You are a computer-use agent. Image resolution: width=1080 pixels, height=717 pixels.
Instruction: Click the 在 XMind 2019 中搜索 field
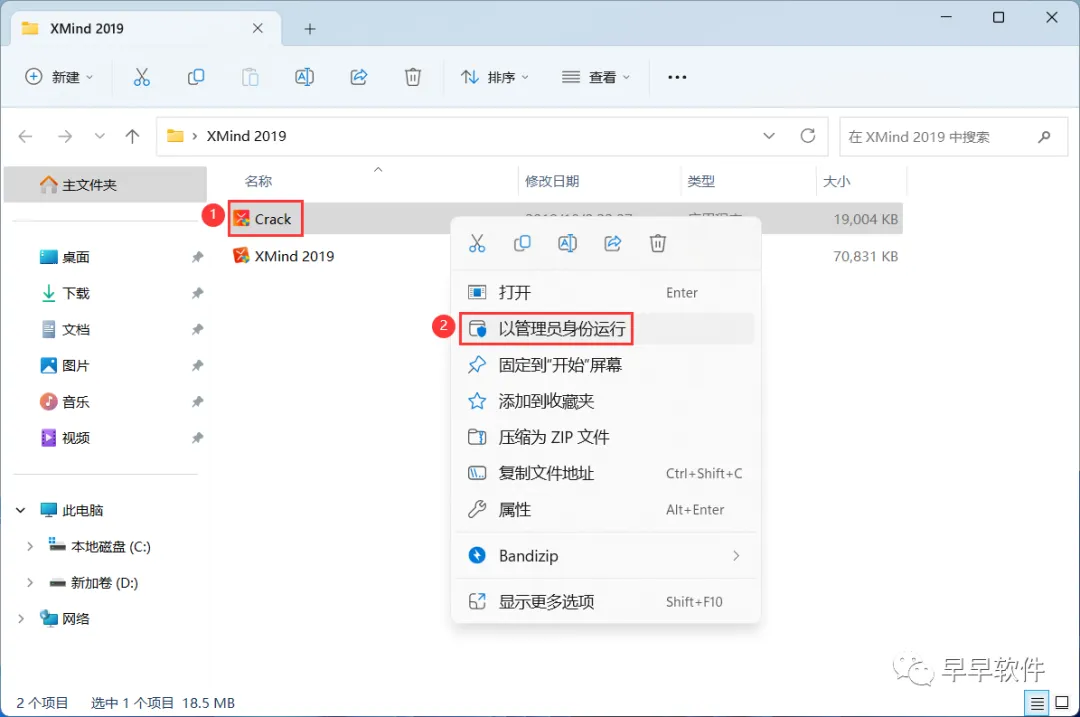point(953,136)
